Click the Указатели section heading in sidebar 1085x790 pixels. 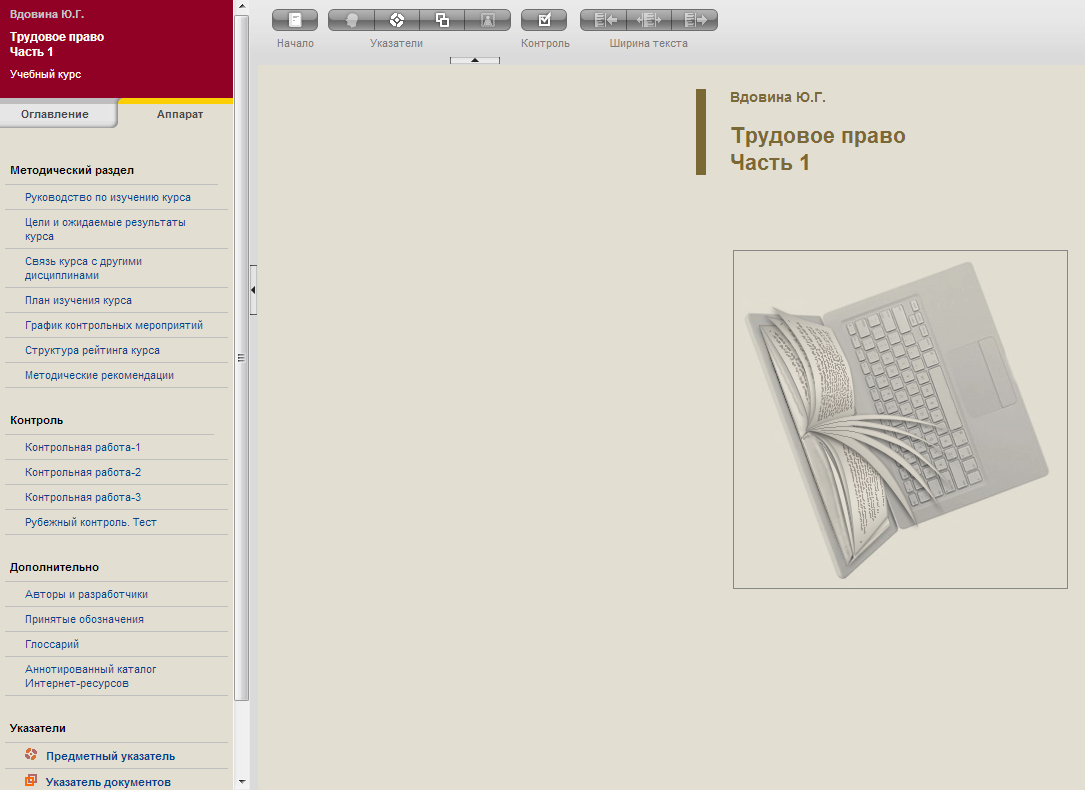38,728
